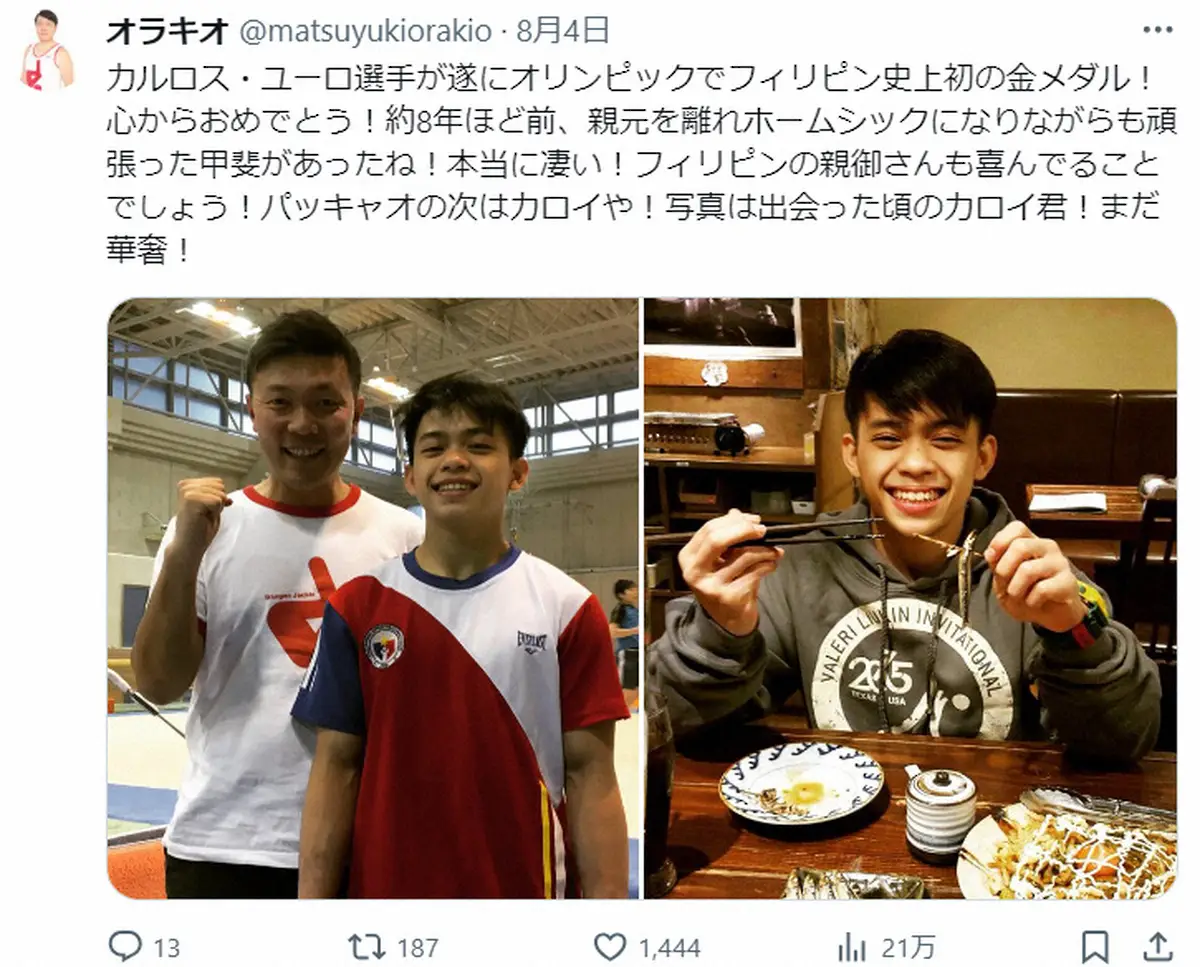Open the right restaurant photo

tap(910, 598)
